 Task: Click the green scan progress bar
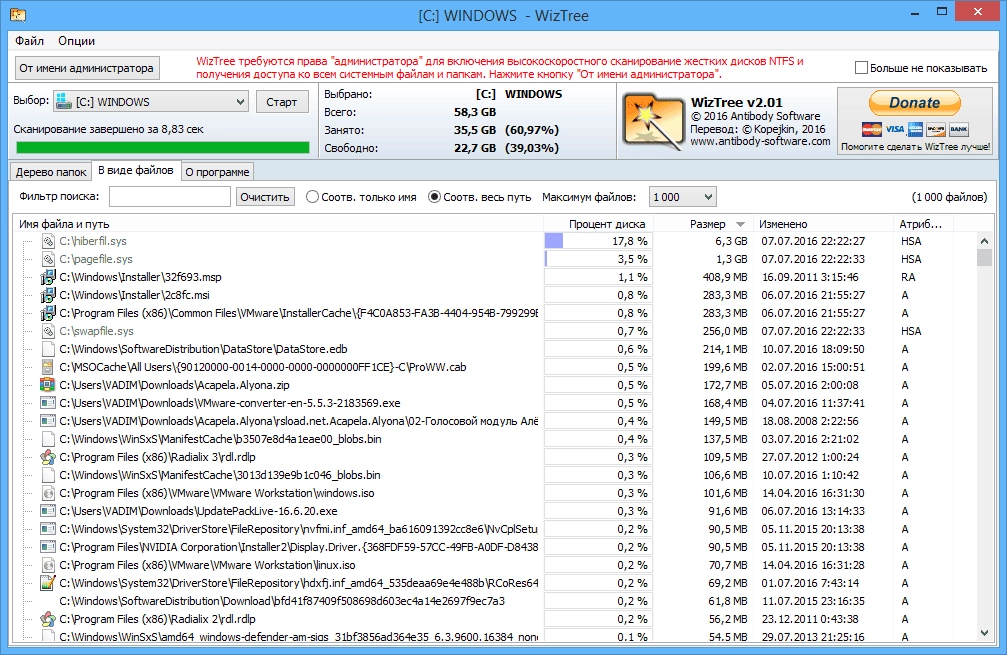[162, 148]
